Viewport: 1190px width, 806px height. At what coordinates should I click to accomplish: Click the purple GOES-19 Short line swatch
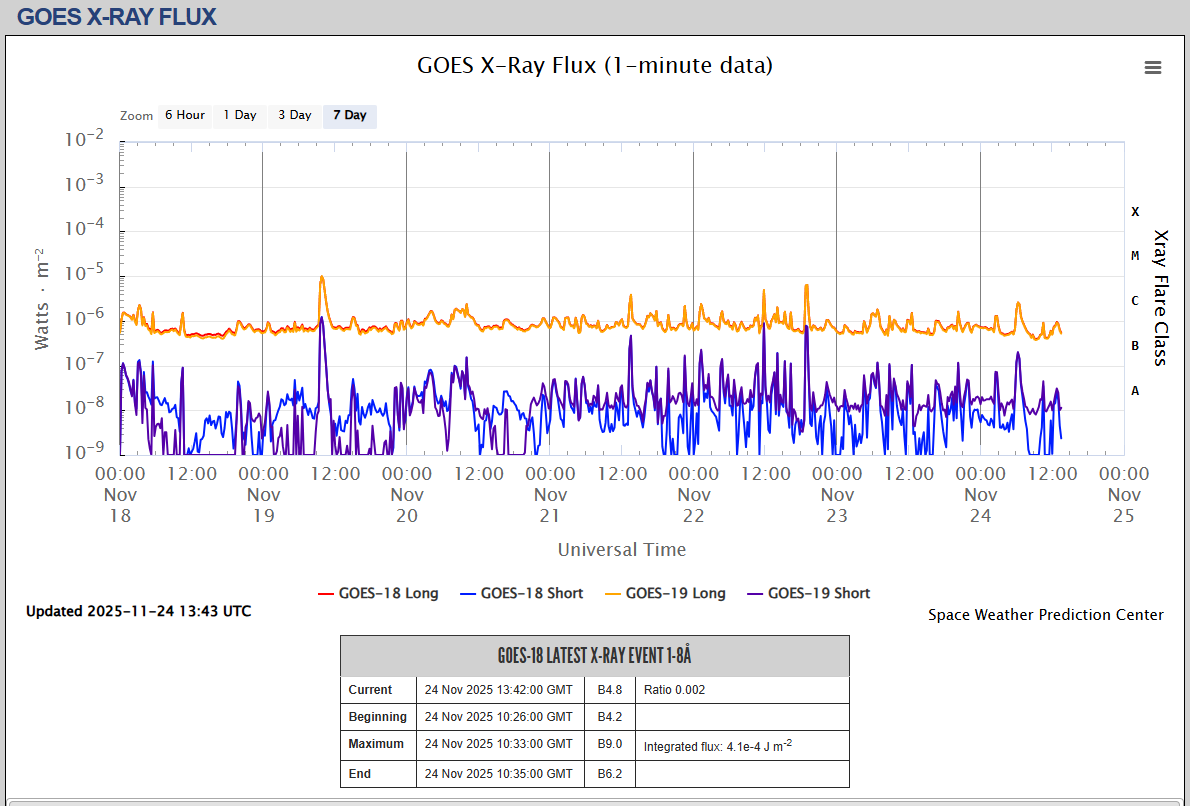754,594
